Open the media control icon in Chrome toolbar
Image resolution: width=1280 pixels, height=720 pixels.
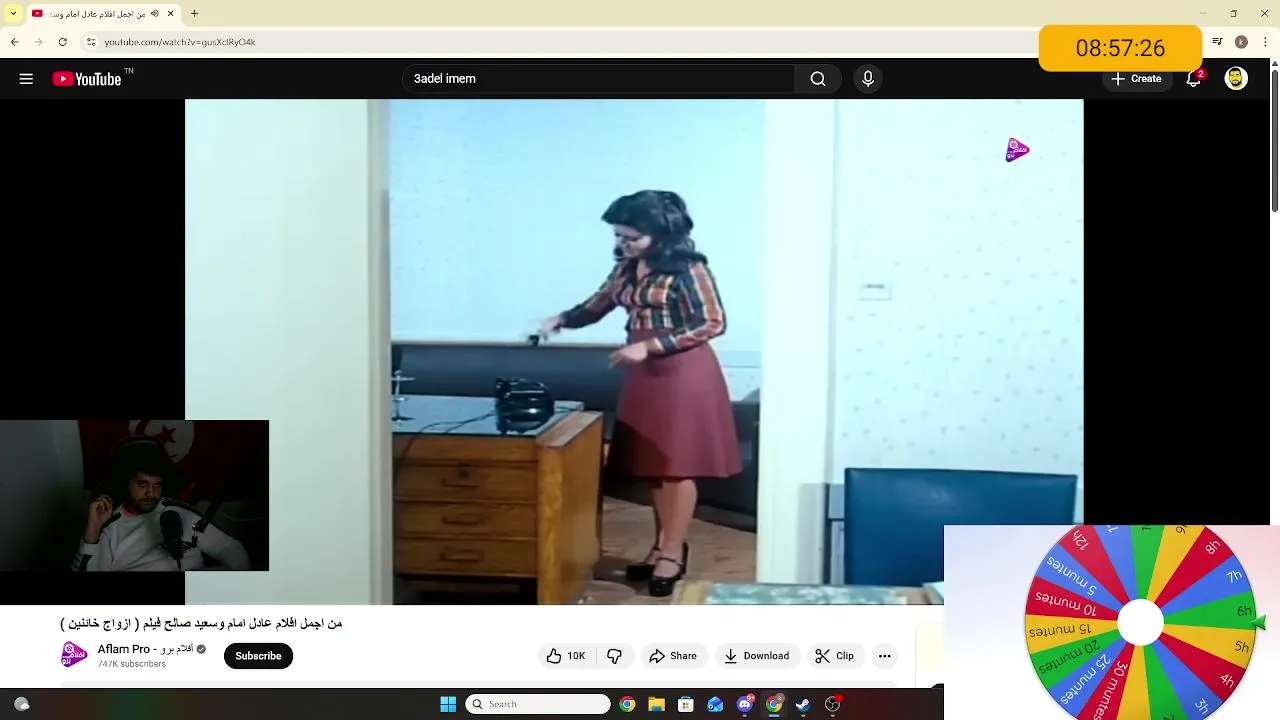(x=1217, y=42)
